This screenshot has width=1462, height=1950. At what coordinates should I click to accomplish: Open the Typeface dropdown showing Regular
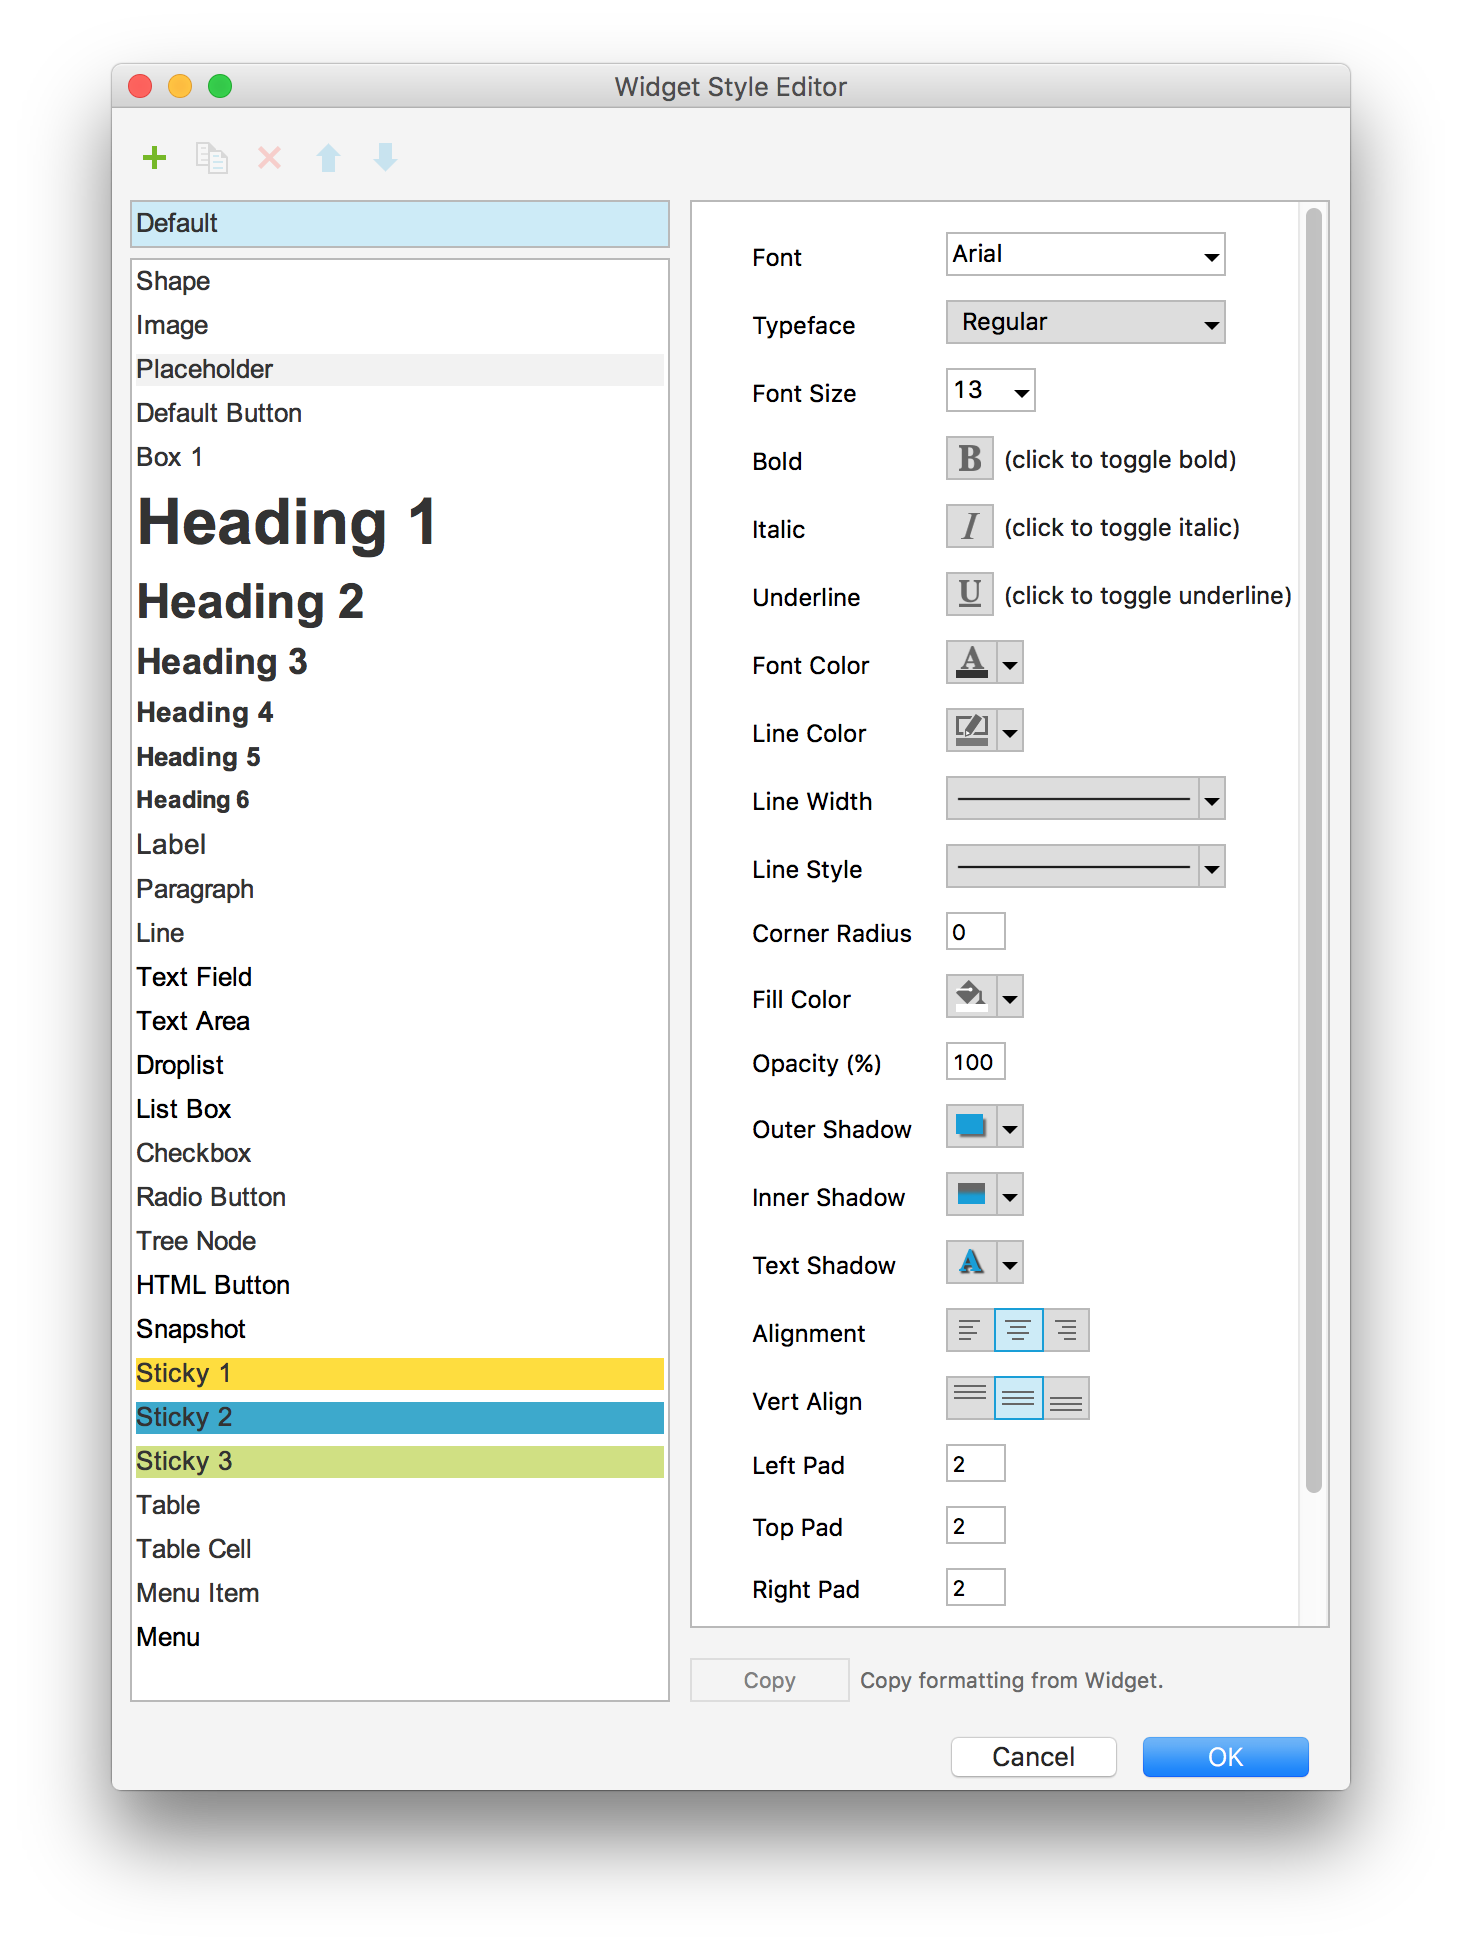pyautogui.click(x=1085, y=322)
